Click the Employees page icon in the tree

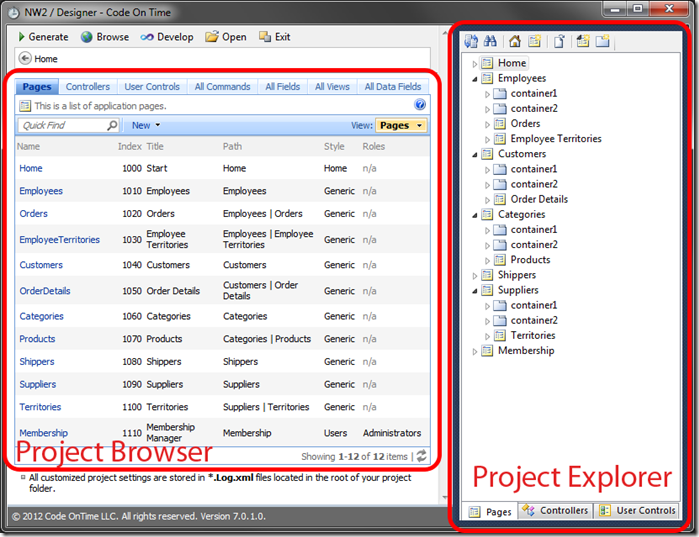point(487,78)
